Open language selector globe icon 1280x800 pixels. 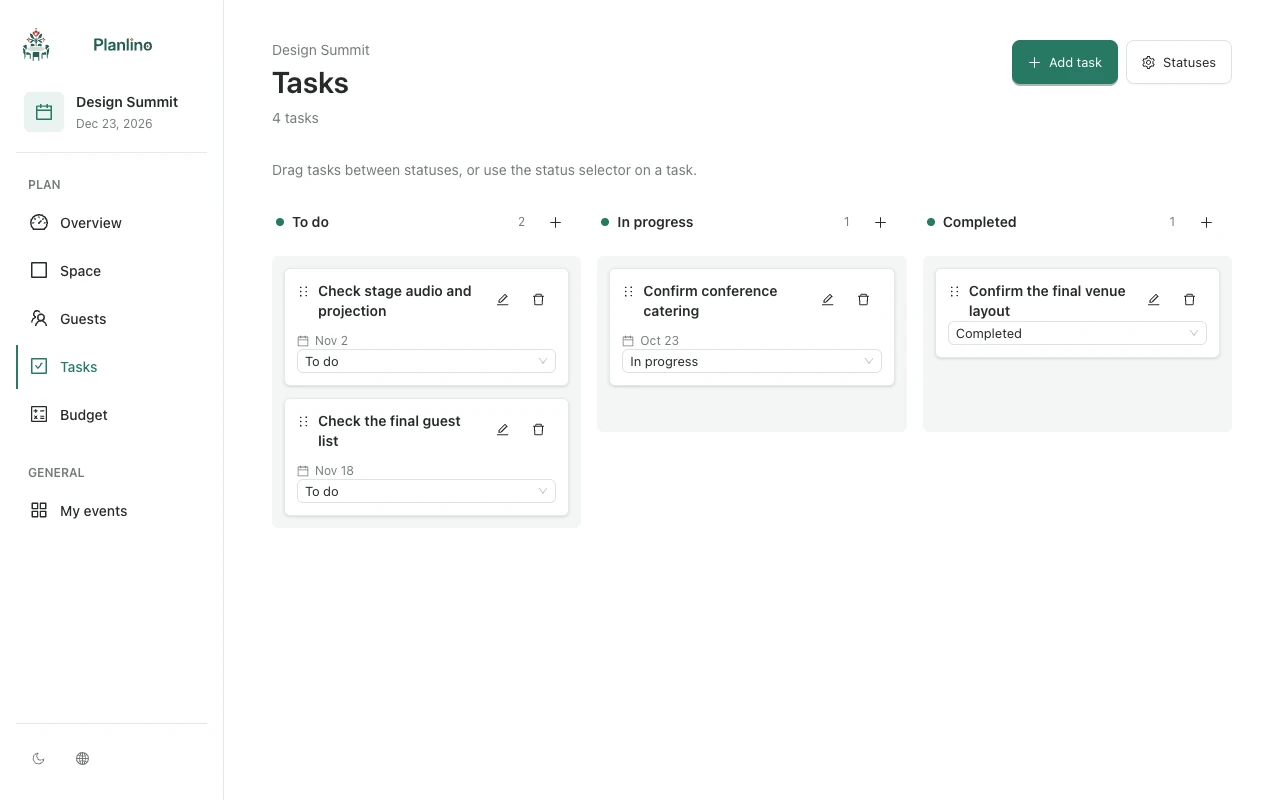83,759
